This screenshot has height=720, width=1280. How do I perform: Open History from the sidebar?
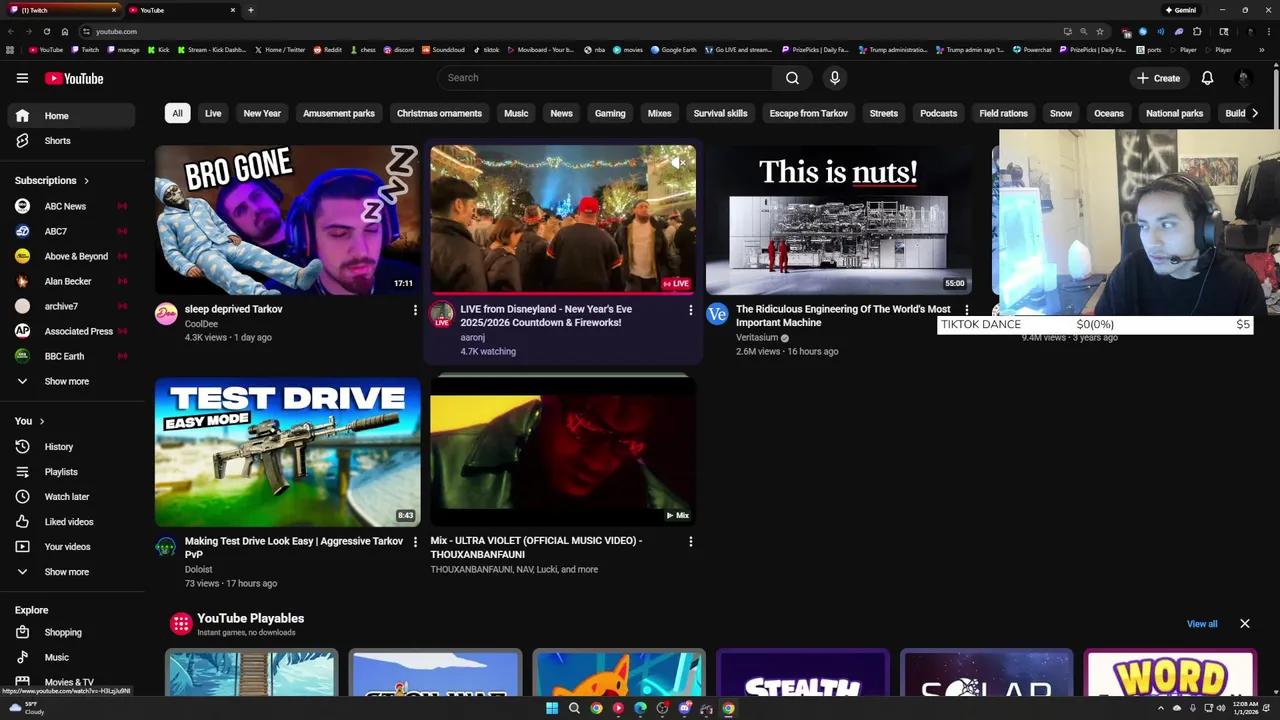tap(70, 447)
